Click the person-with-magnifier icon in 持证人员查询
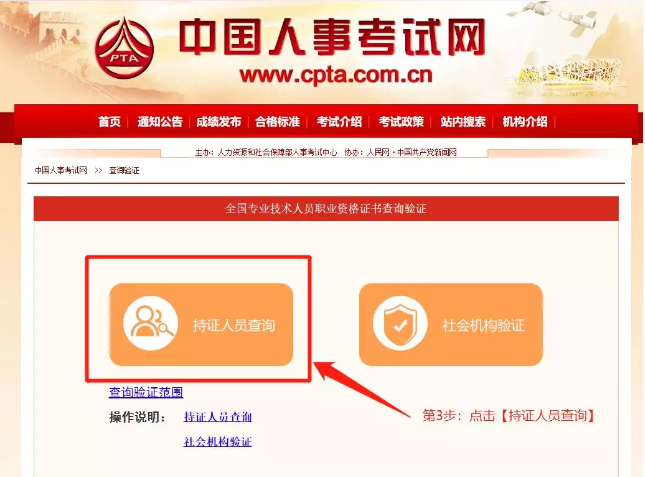This screenshot has width=645, height=477. [151, 323]
